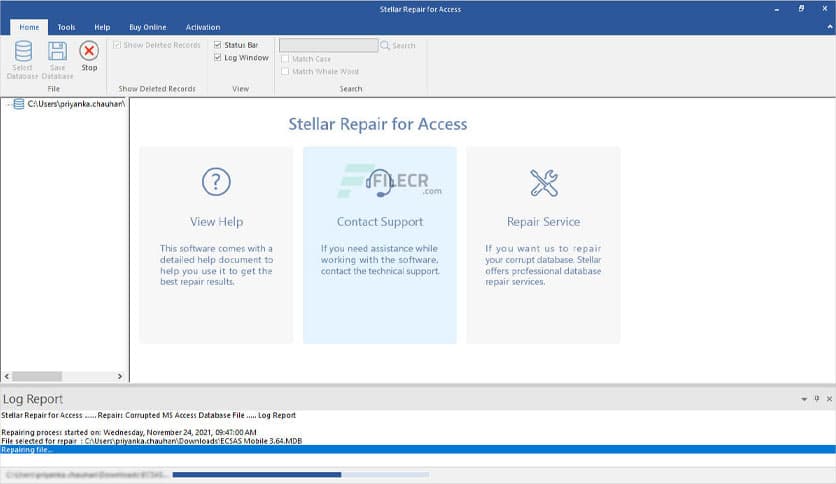This screenshot has width=836, height=484.
Task: Click inside the search text field
Action: coord(328,45)
